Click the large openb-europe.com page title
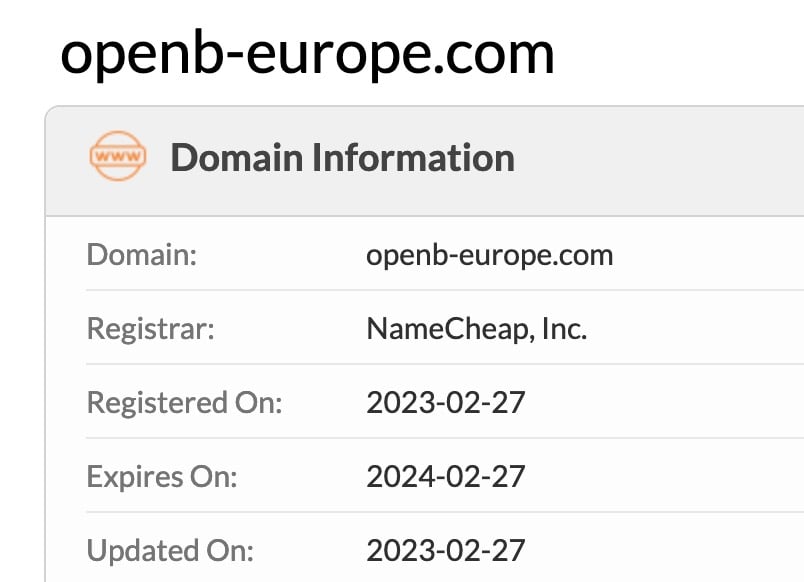The height and width of the screenshot is (582, 804). pyautogui.click(x=307, y=53)
